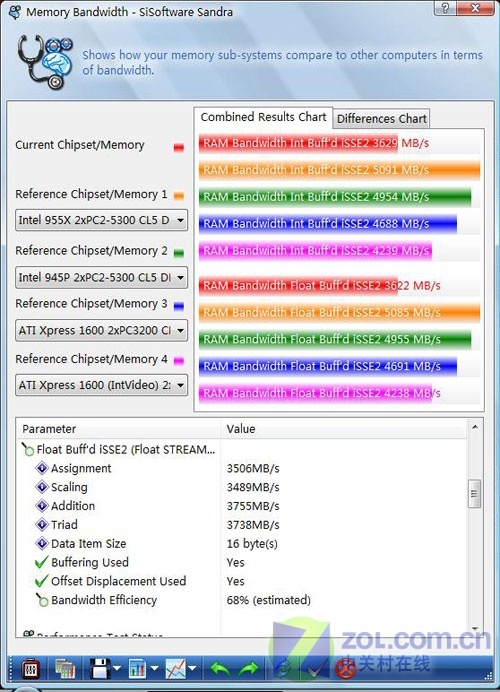500x692 pixels.
Task: Click the bar chart icon in toolbar
Action: click(x=138, y=669)
